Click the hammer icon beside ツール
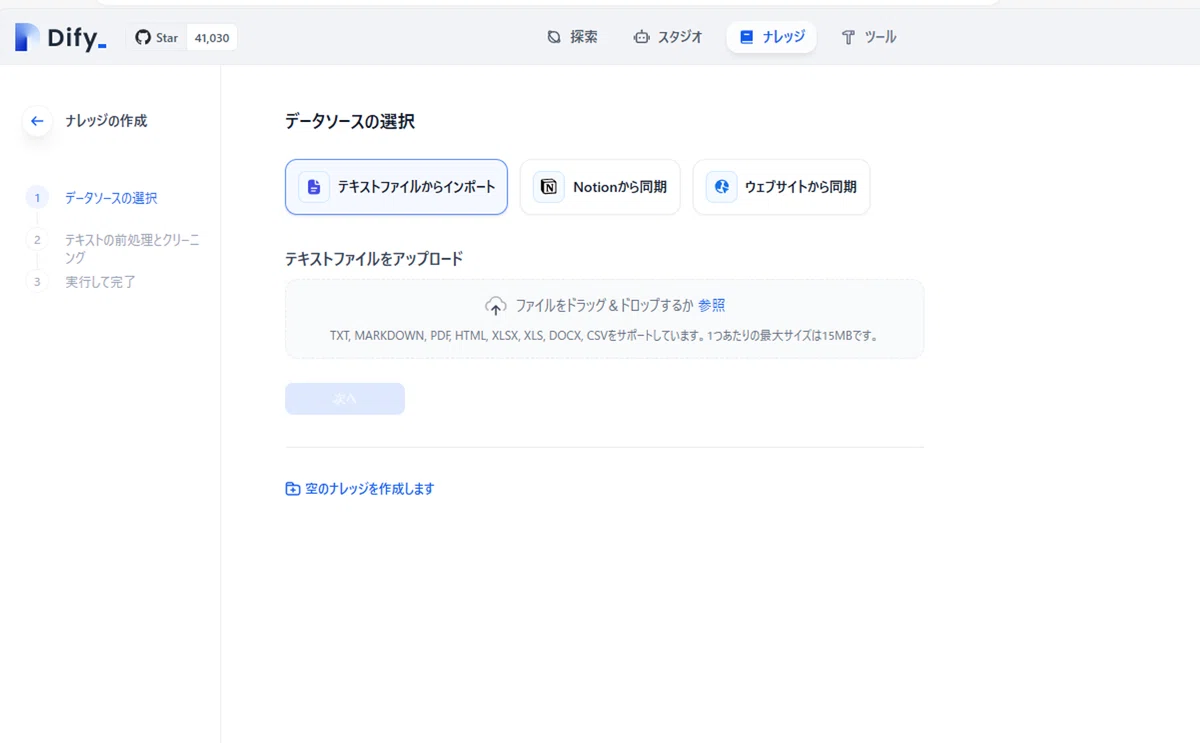 coord(848,37)
